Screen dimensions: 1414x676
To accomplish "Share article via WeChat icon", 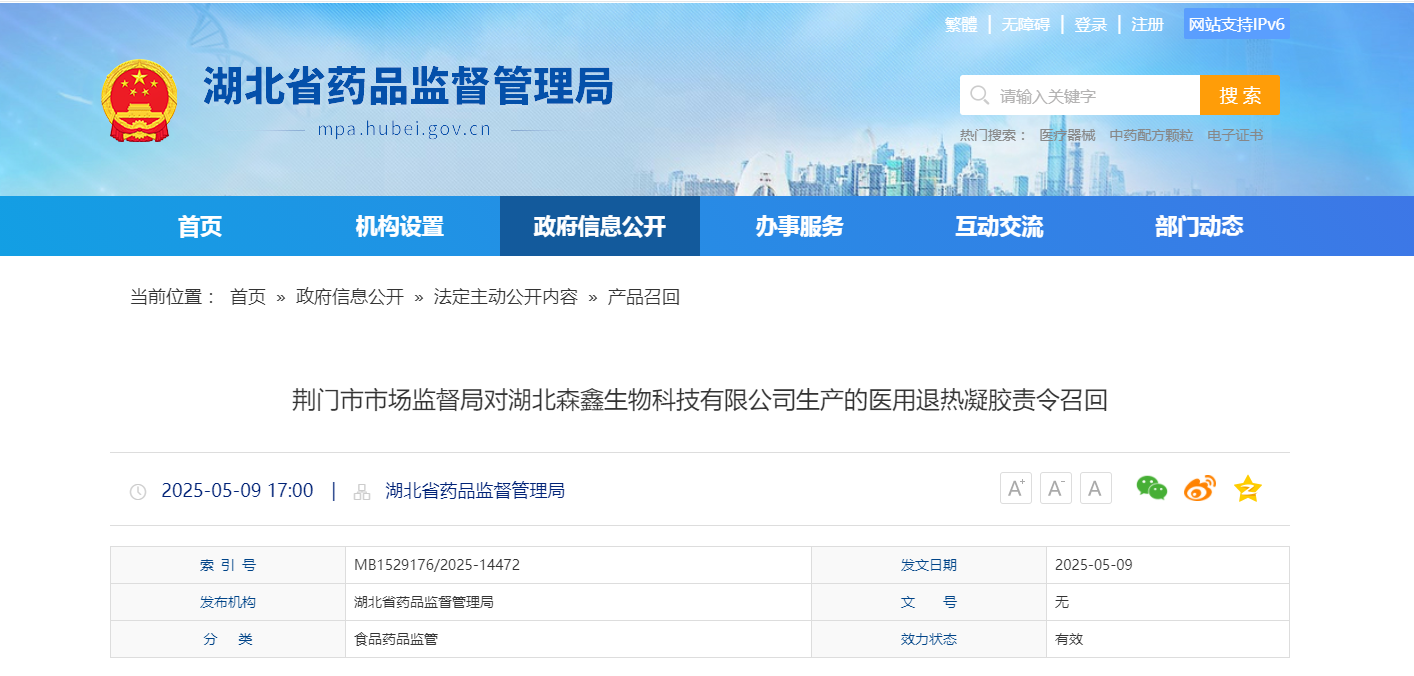I will 1151,488.
